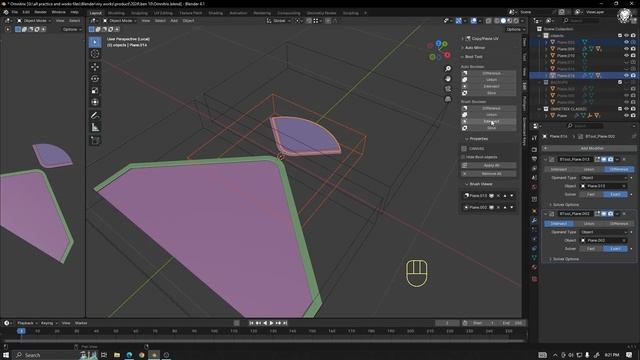Screen dimensions: 640x360
Task: Open the Modifiers wrench tab in Properties
Action: 534,220
